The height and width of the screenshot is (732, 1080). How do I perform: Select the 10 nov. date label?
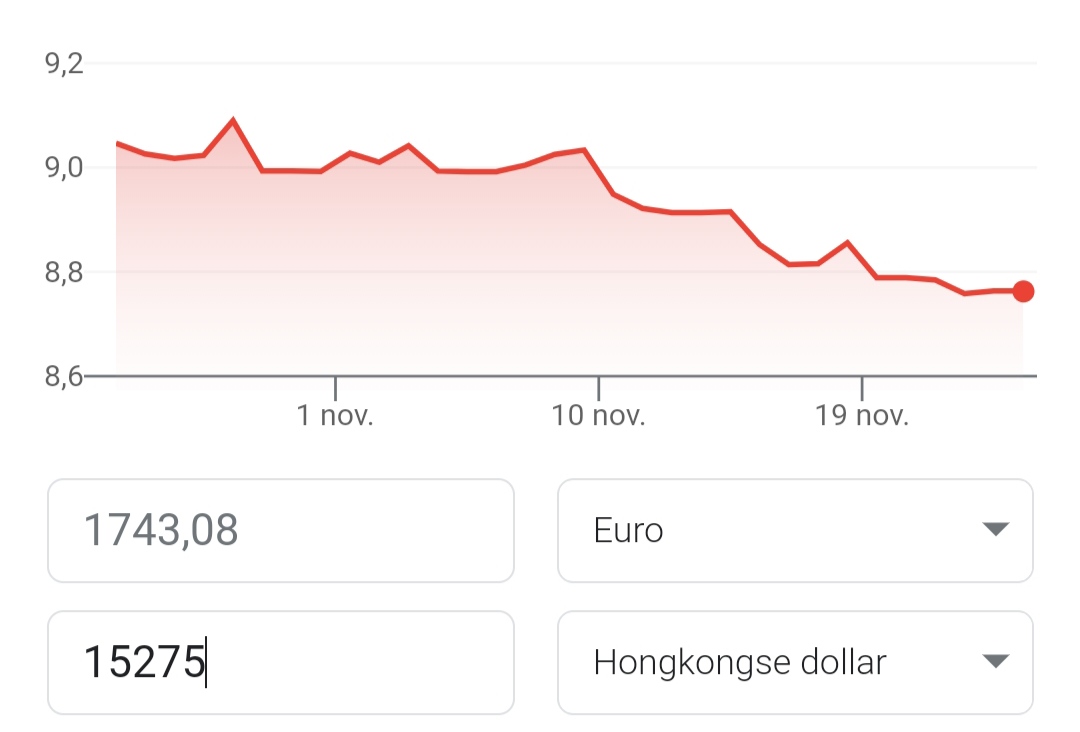598,416
